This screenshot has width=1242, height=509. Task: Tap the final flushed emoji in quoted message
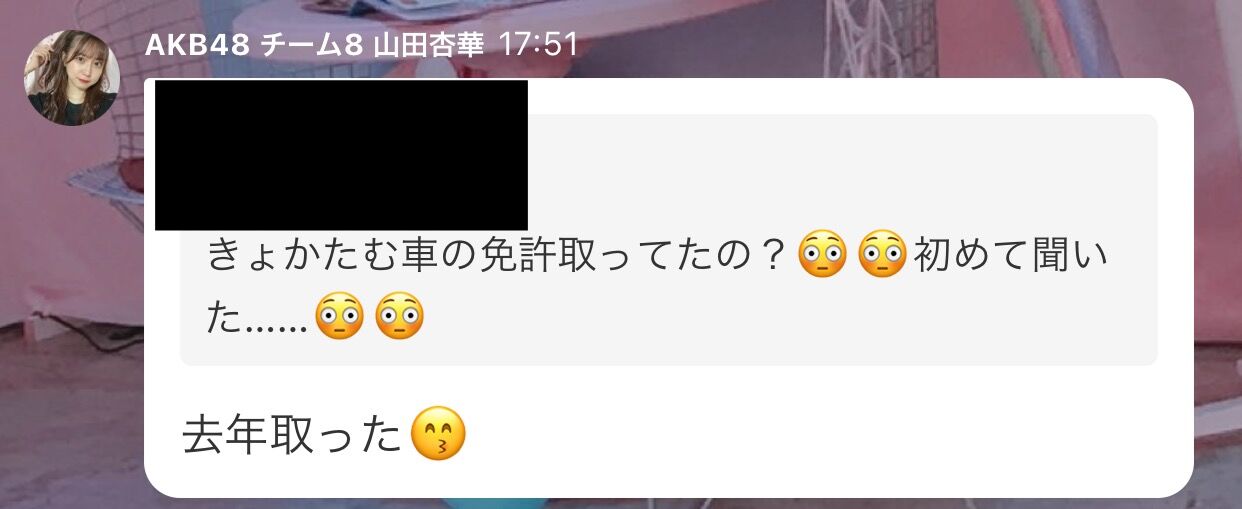[x=399, y=317]
